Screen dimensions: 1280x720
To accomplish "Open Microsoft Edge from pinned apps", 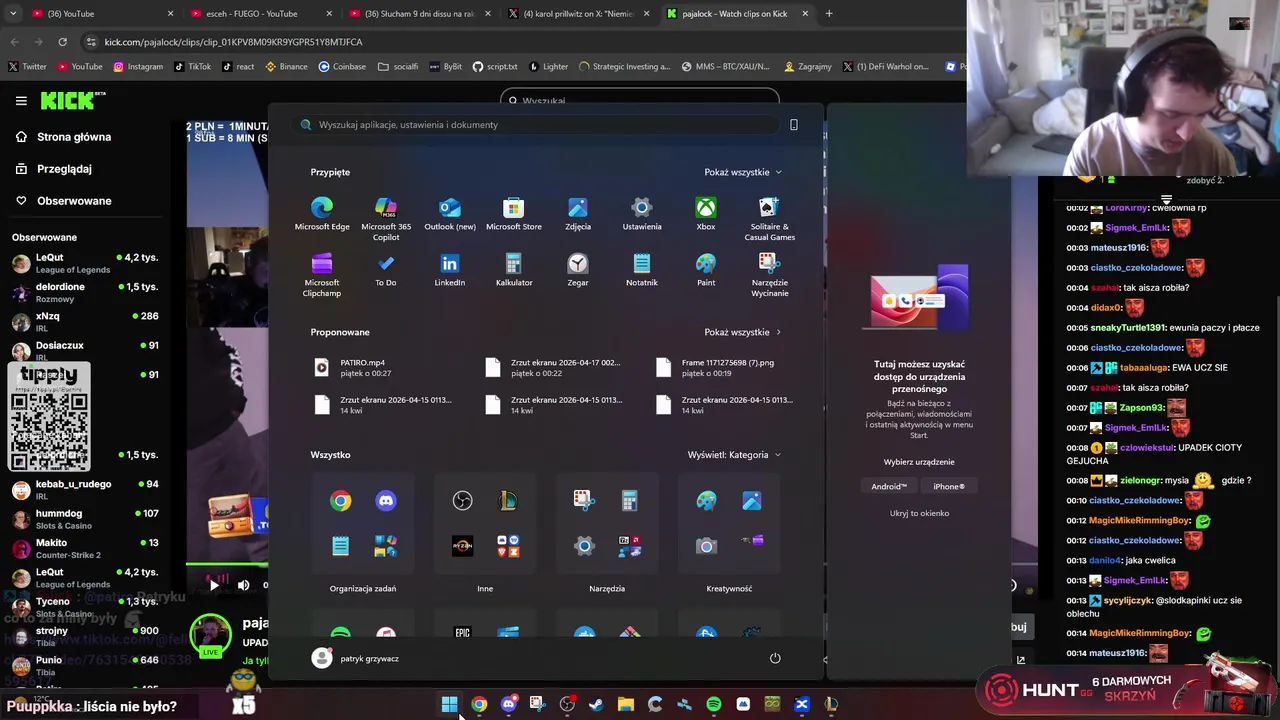I will (x=322, y=214).
